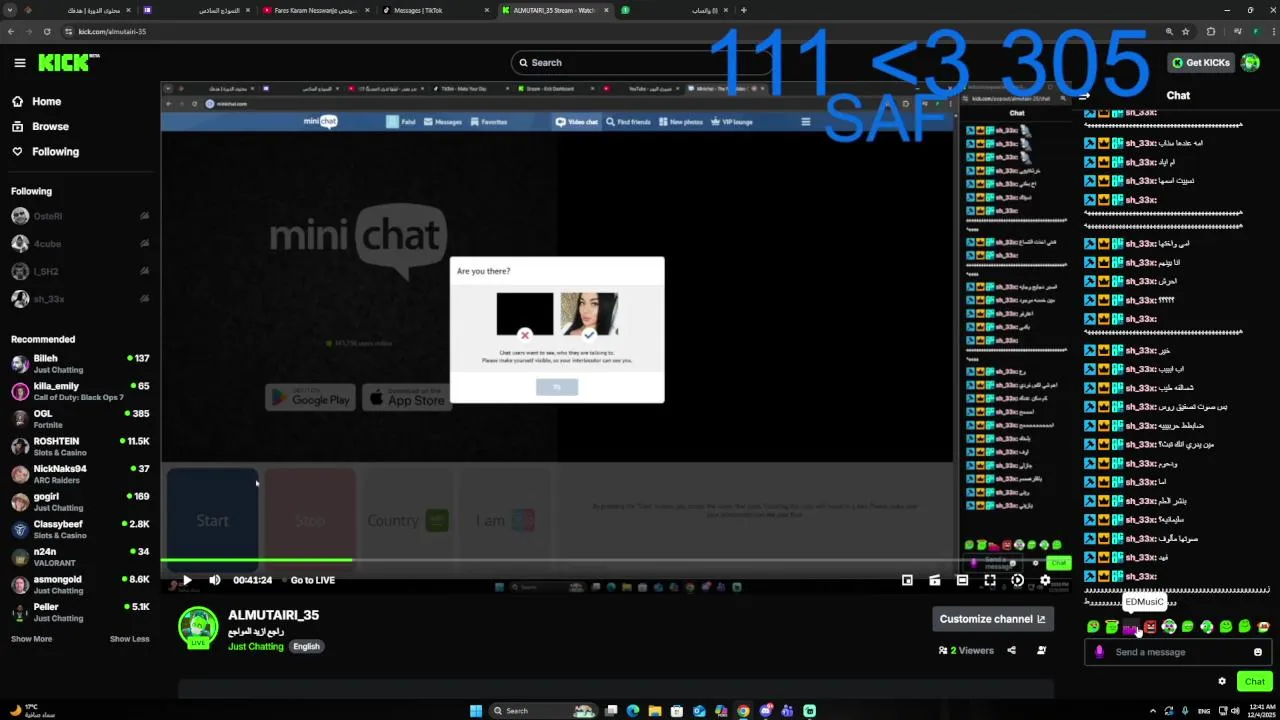Open Windows Start menu
Viewport: 1280px width, 720px height.
476,711
